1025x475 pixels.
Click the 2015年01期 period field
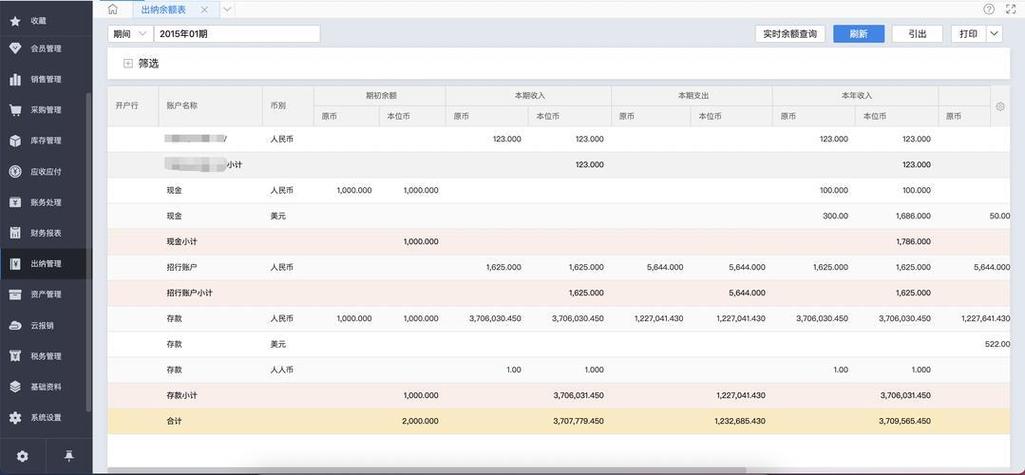coord(237,34)
